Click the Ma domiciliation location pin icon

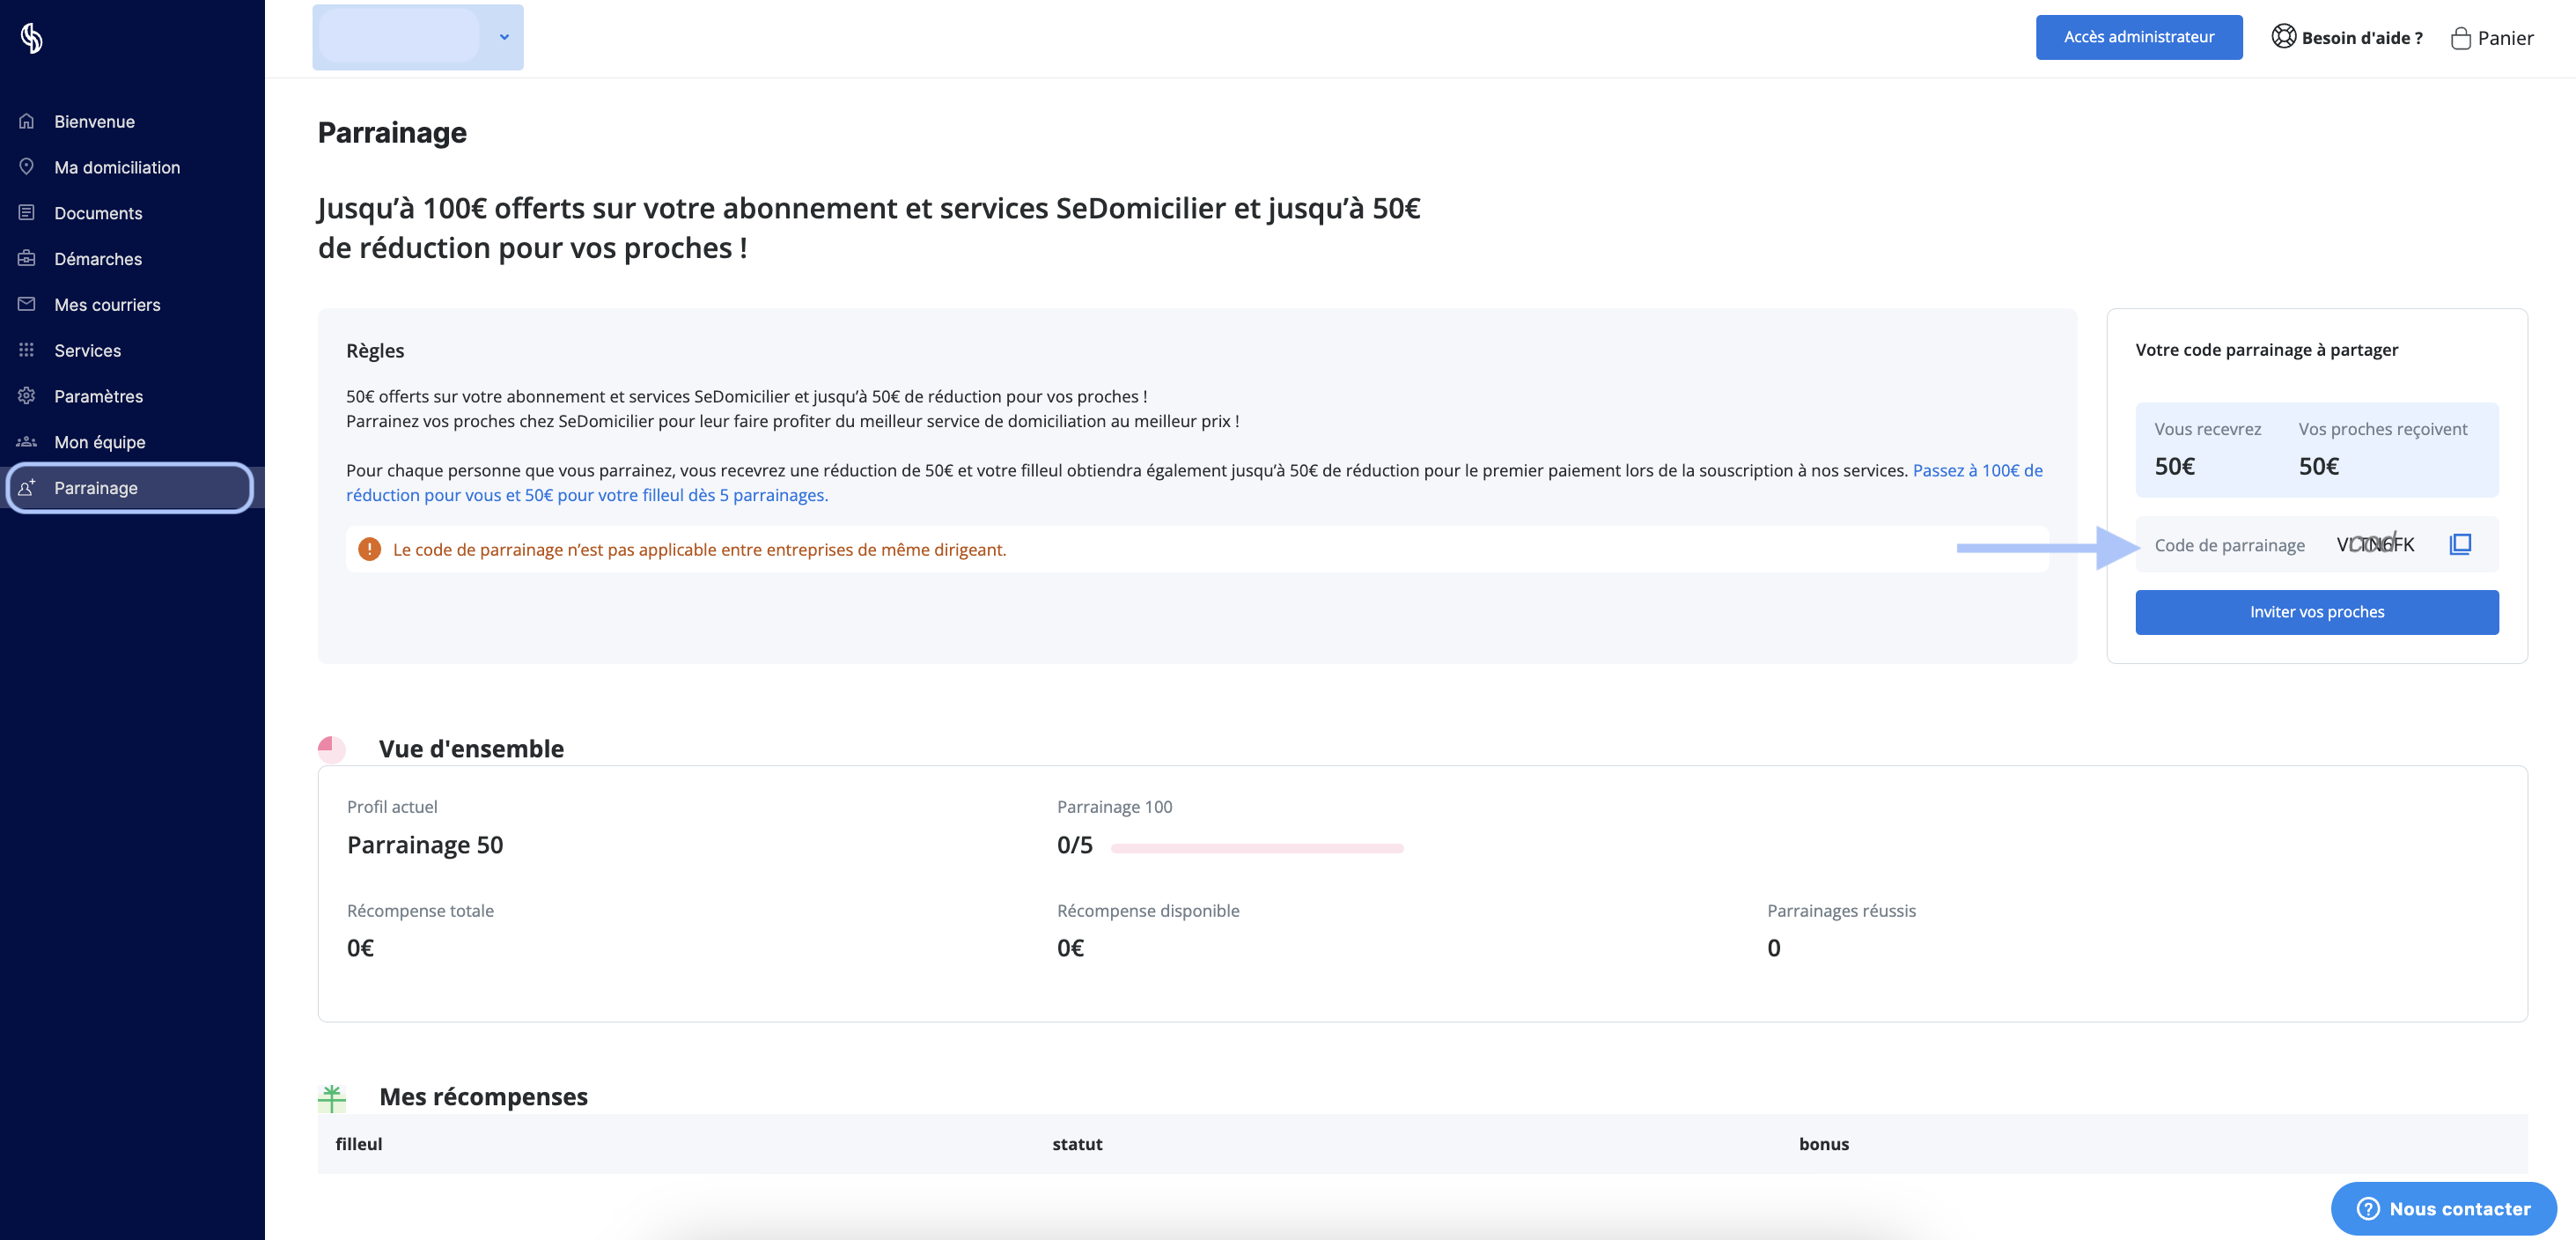tap(27, 166)
